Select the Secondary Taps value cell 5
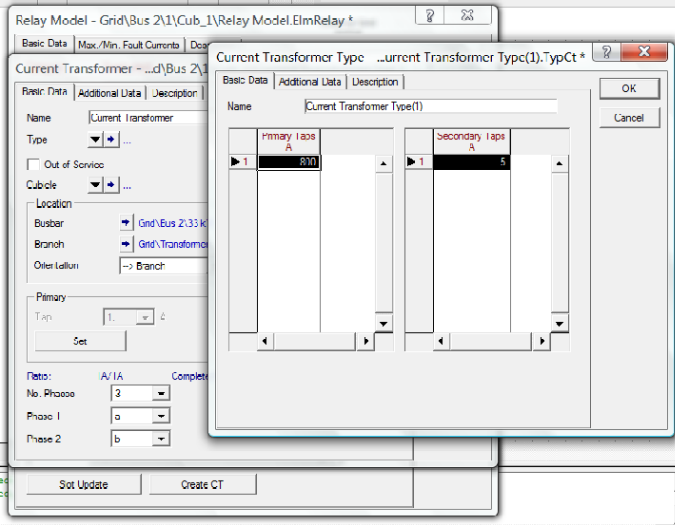This screenshot has height=525, width=675. coord(471,162)
